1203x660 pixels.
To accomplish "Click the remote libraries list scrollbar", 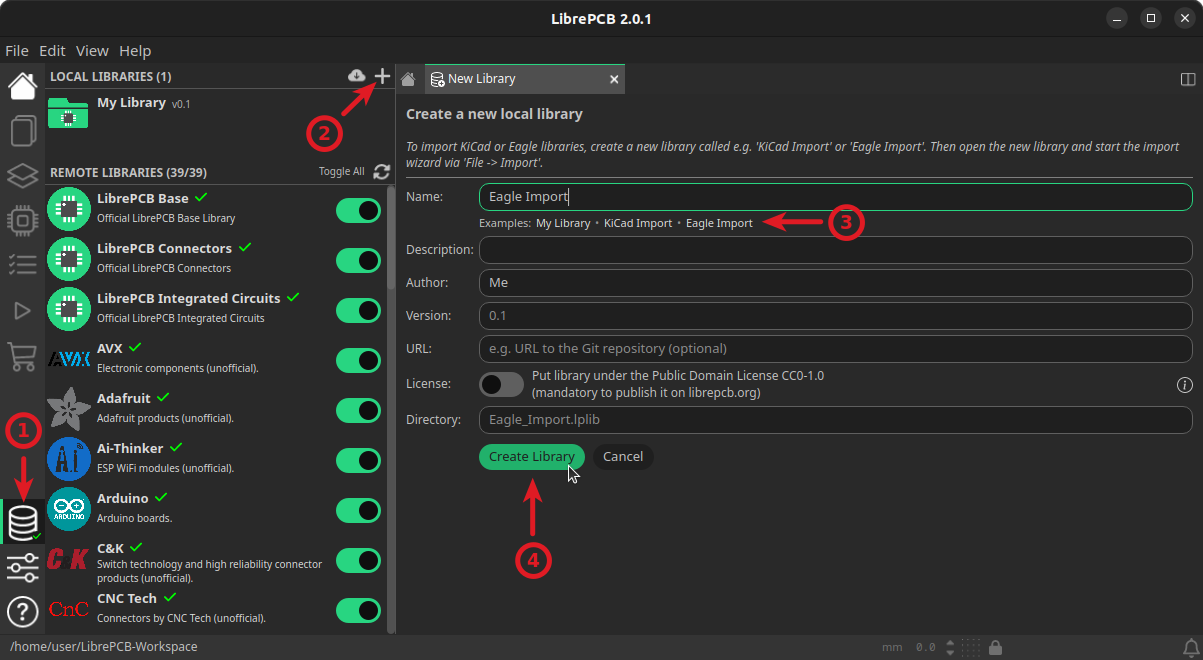I will point(391,238).
